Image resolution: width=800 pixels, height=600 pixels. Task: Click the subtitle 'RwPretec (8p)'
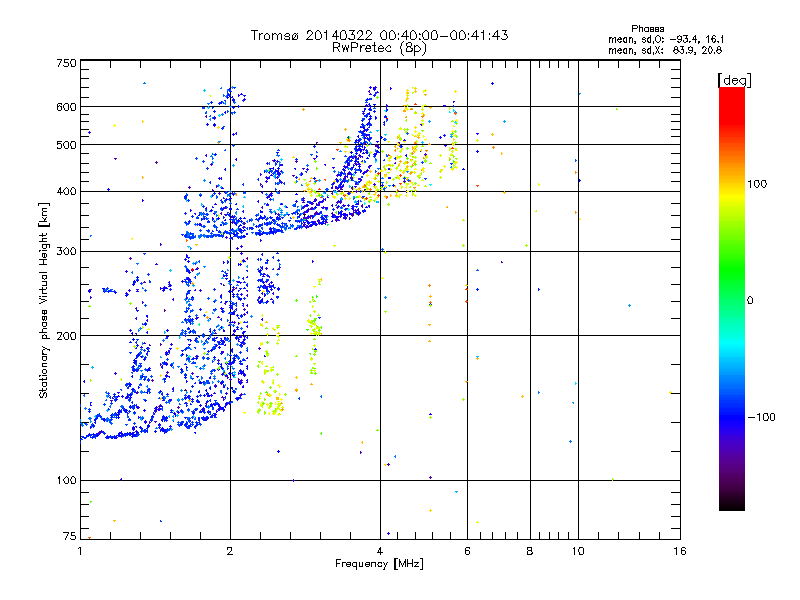point(379,48)
